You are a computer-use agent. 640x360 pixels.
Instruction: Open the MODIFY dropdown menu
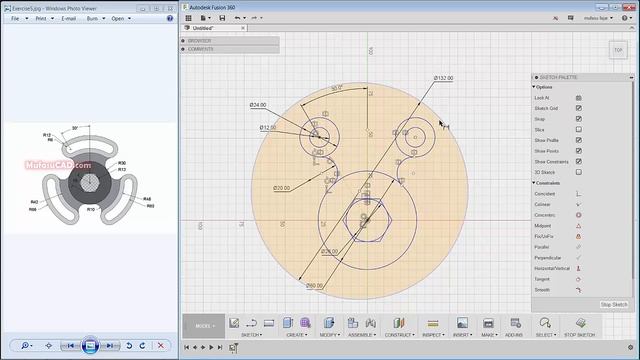[x=329, y=335]
